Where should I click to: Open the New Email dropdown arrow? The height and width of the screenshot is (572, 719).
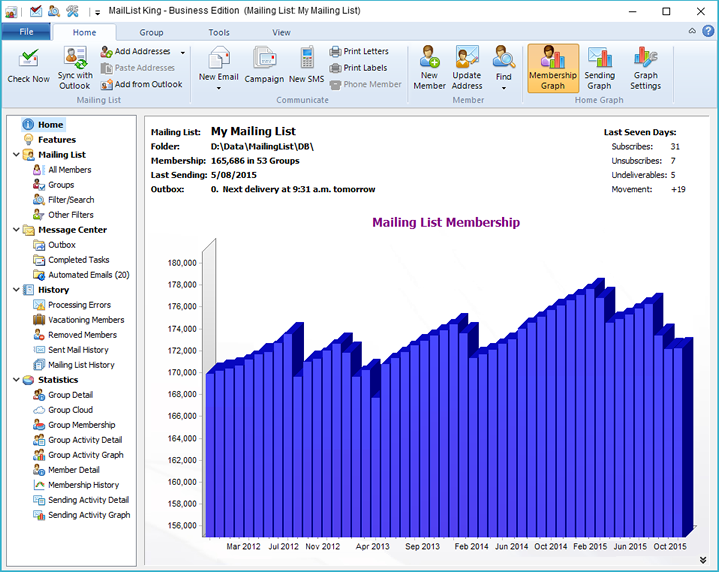(x=218, y=88)
